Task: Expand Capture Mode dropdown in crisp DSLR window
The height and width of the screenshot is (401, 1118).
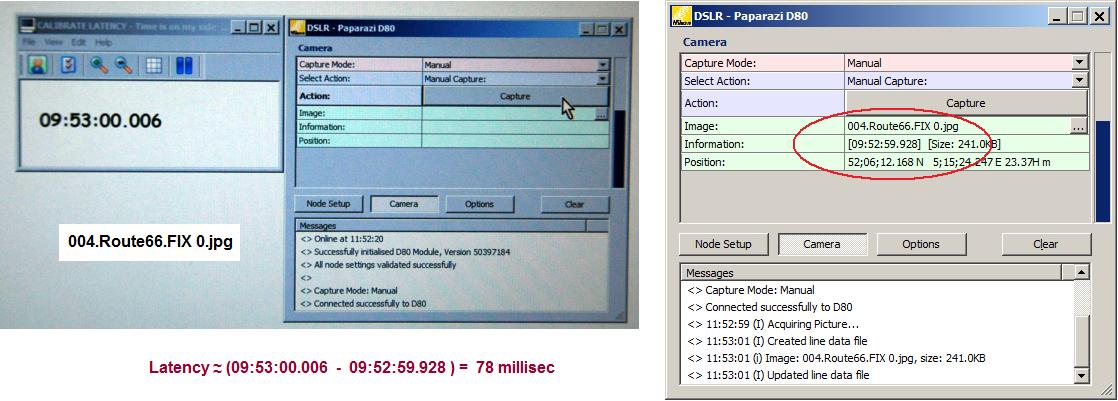Action: click(x=1081, y=63)
